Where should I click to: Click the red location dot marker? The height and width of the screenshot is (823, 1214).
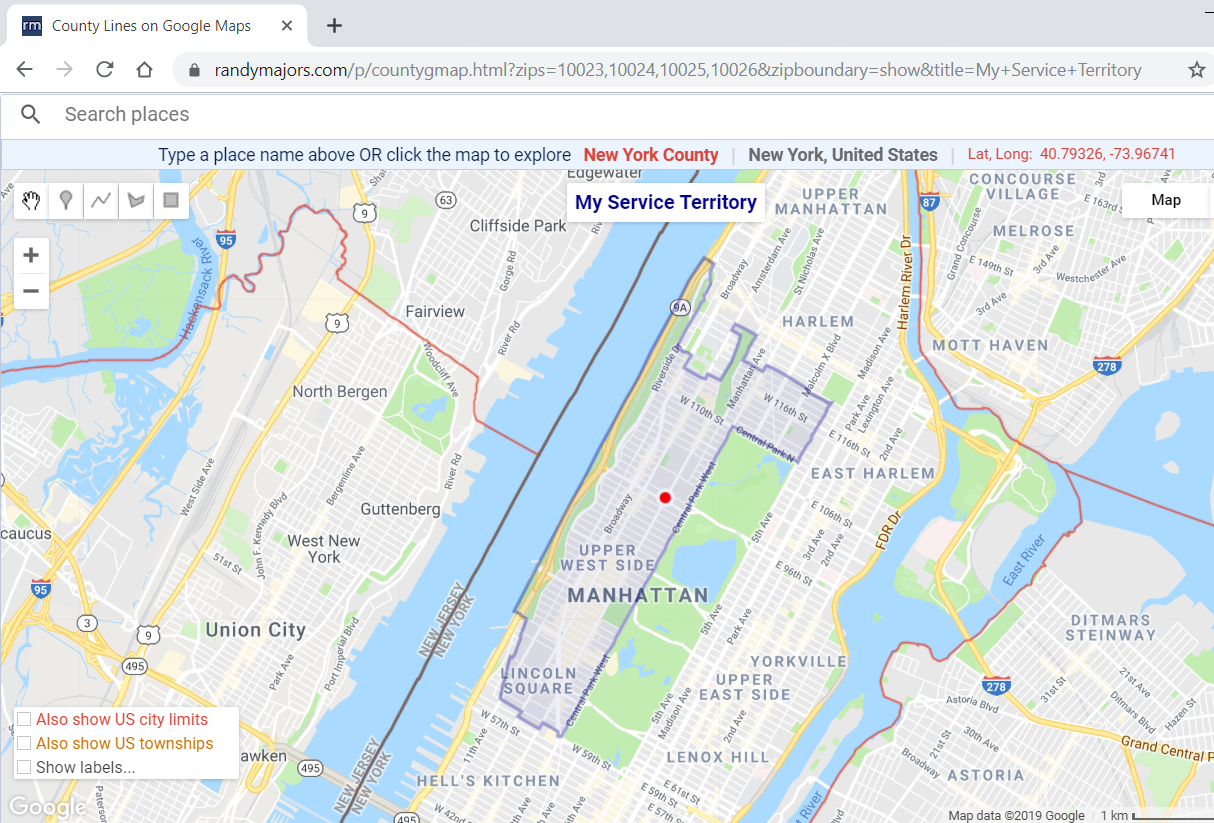pos(665,497)
